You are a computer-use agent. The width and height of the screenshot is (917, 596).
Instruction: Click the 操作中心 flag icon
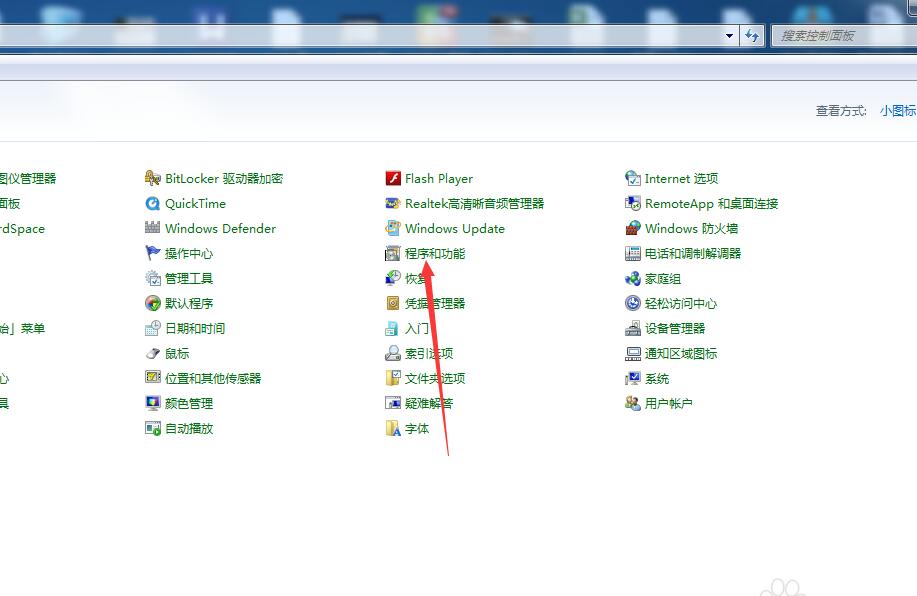153,253
